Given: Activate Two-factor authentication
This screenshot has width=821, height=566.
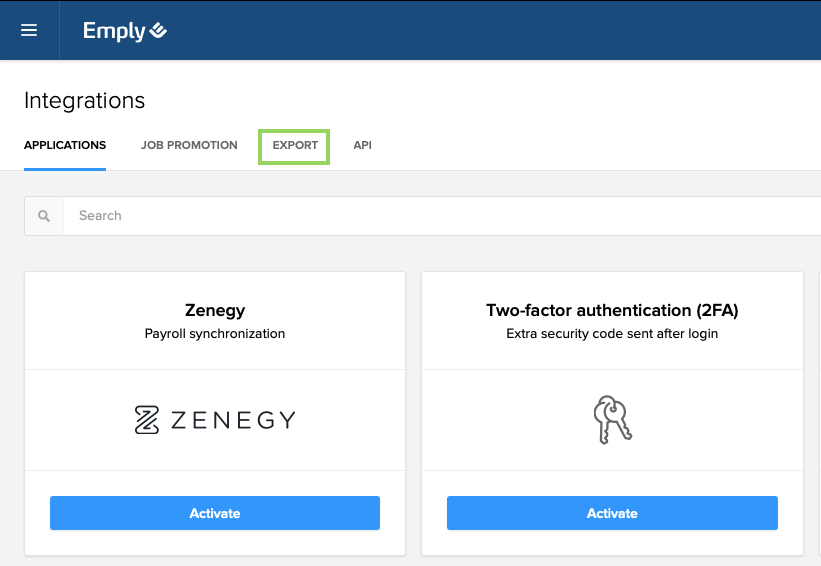Looking at the screenshot, I should 612,513.
